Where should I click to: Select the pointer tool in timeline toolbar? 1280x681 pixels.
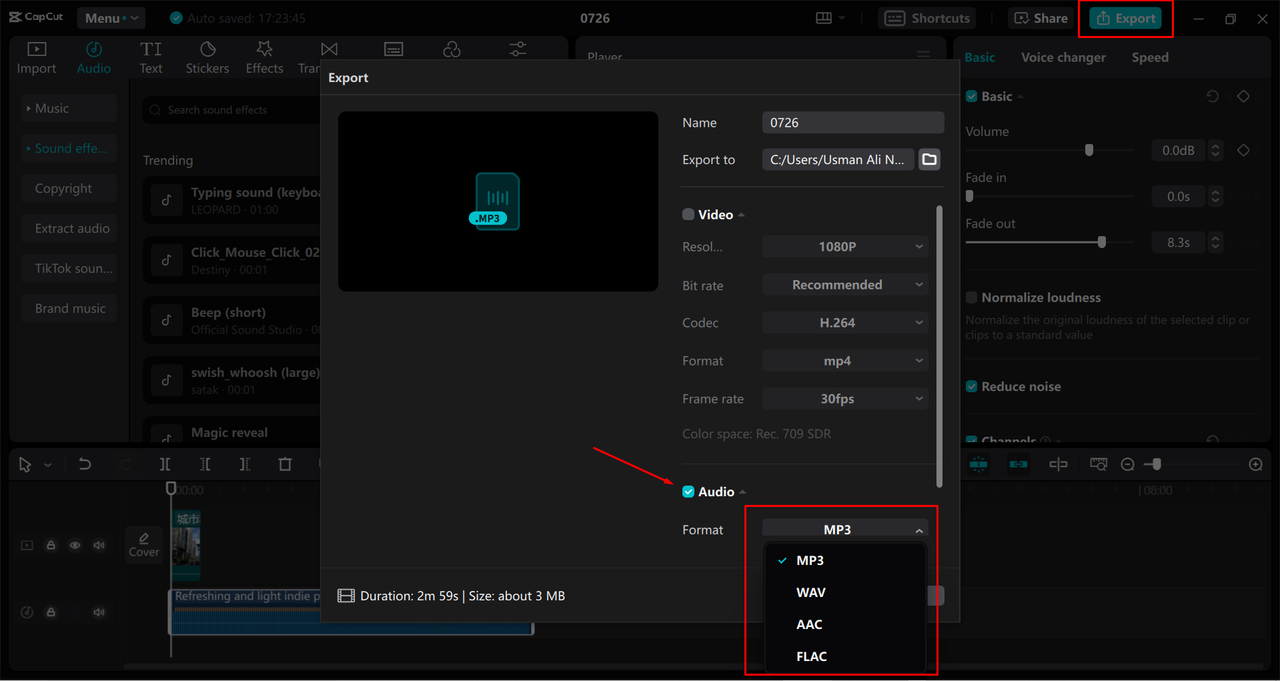click(x=25, y=464)
